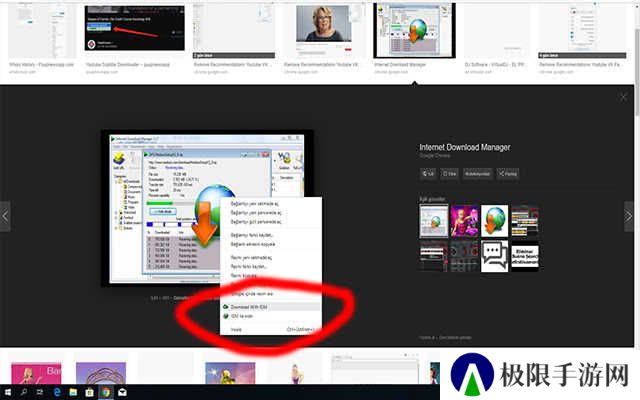
Task: Switch to Google Chrome in the taskbar
Action: point(106,392)
